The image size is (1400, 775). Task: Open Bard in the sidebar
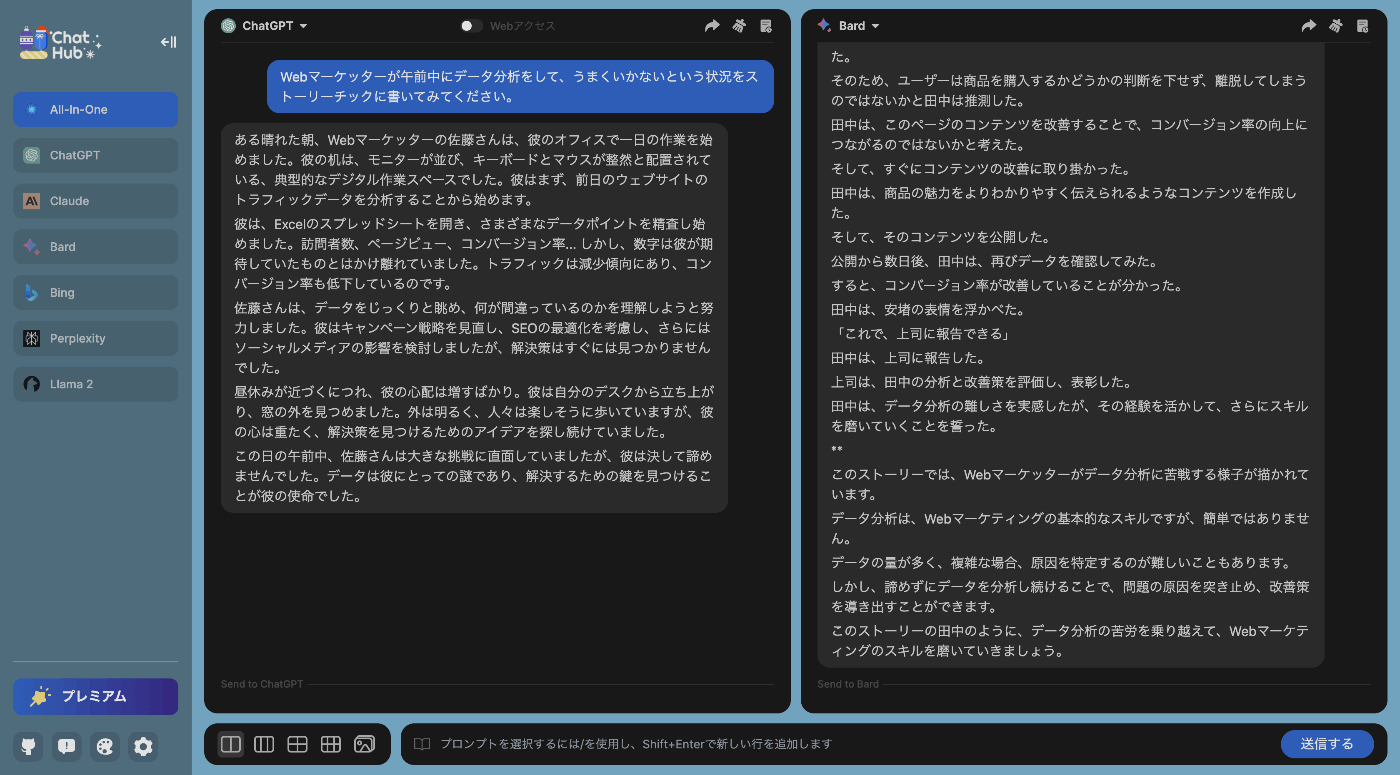95,247
